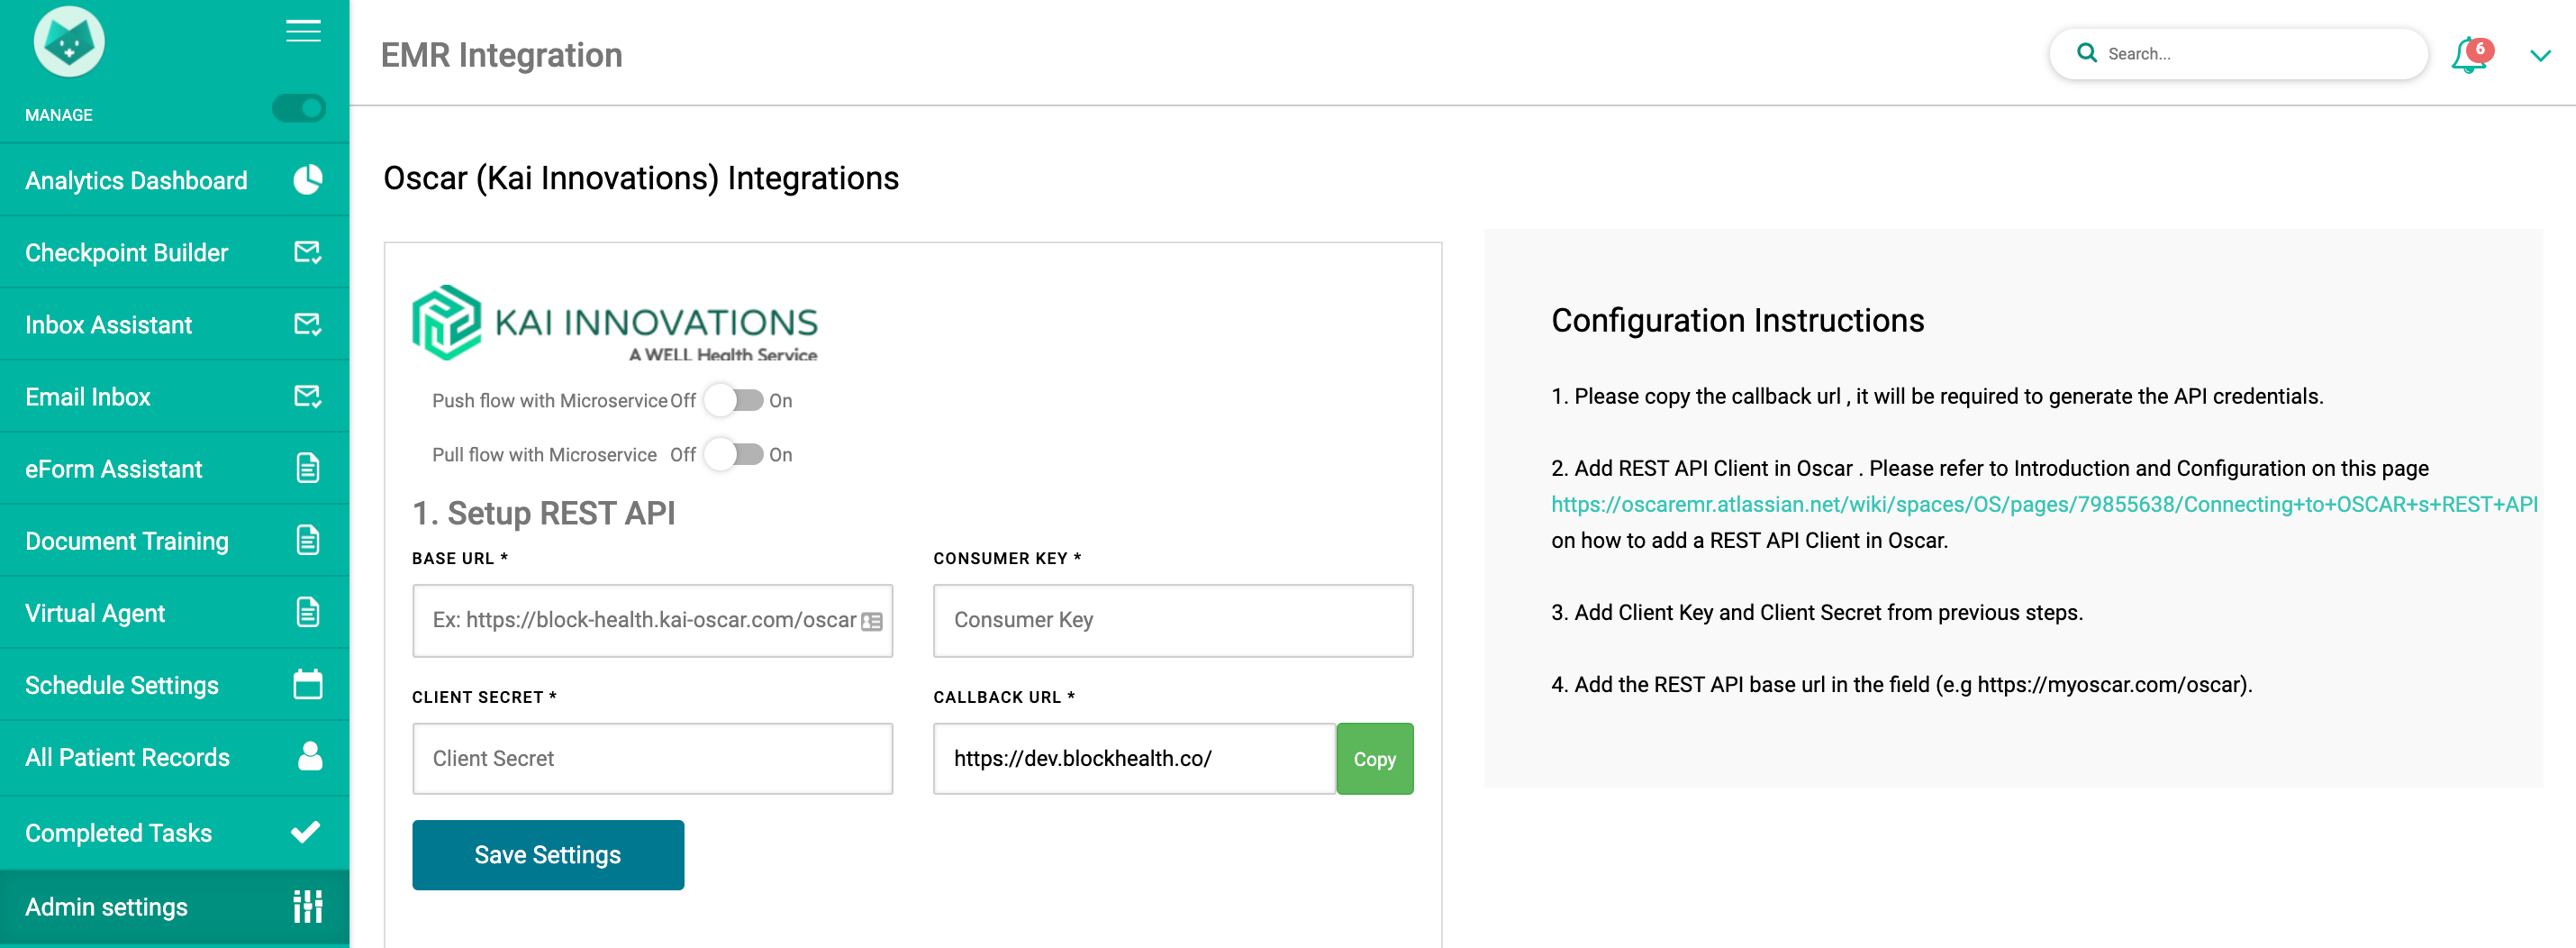2576x948 pixels.
Task: Click the Completed Tasks checkmark icon
Action: (x=306, y=832)
